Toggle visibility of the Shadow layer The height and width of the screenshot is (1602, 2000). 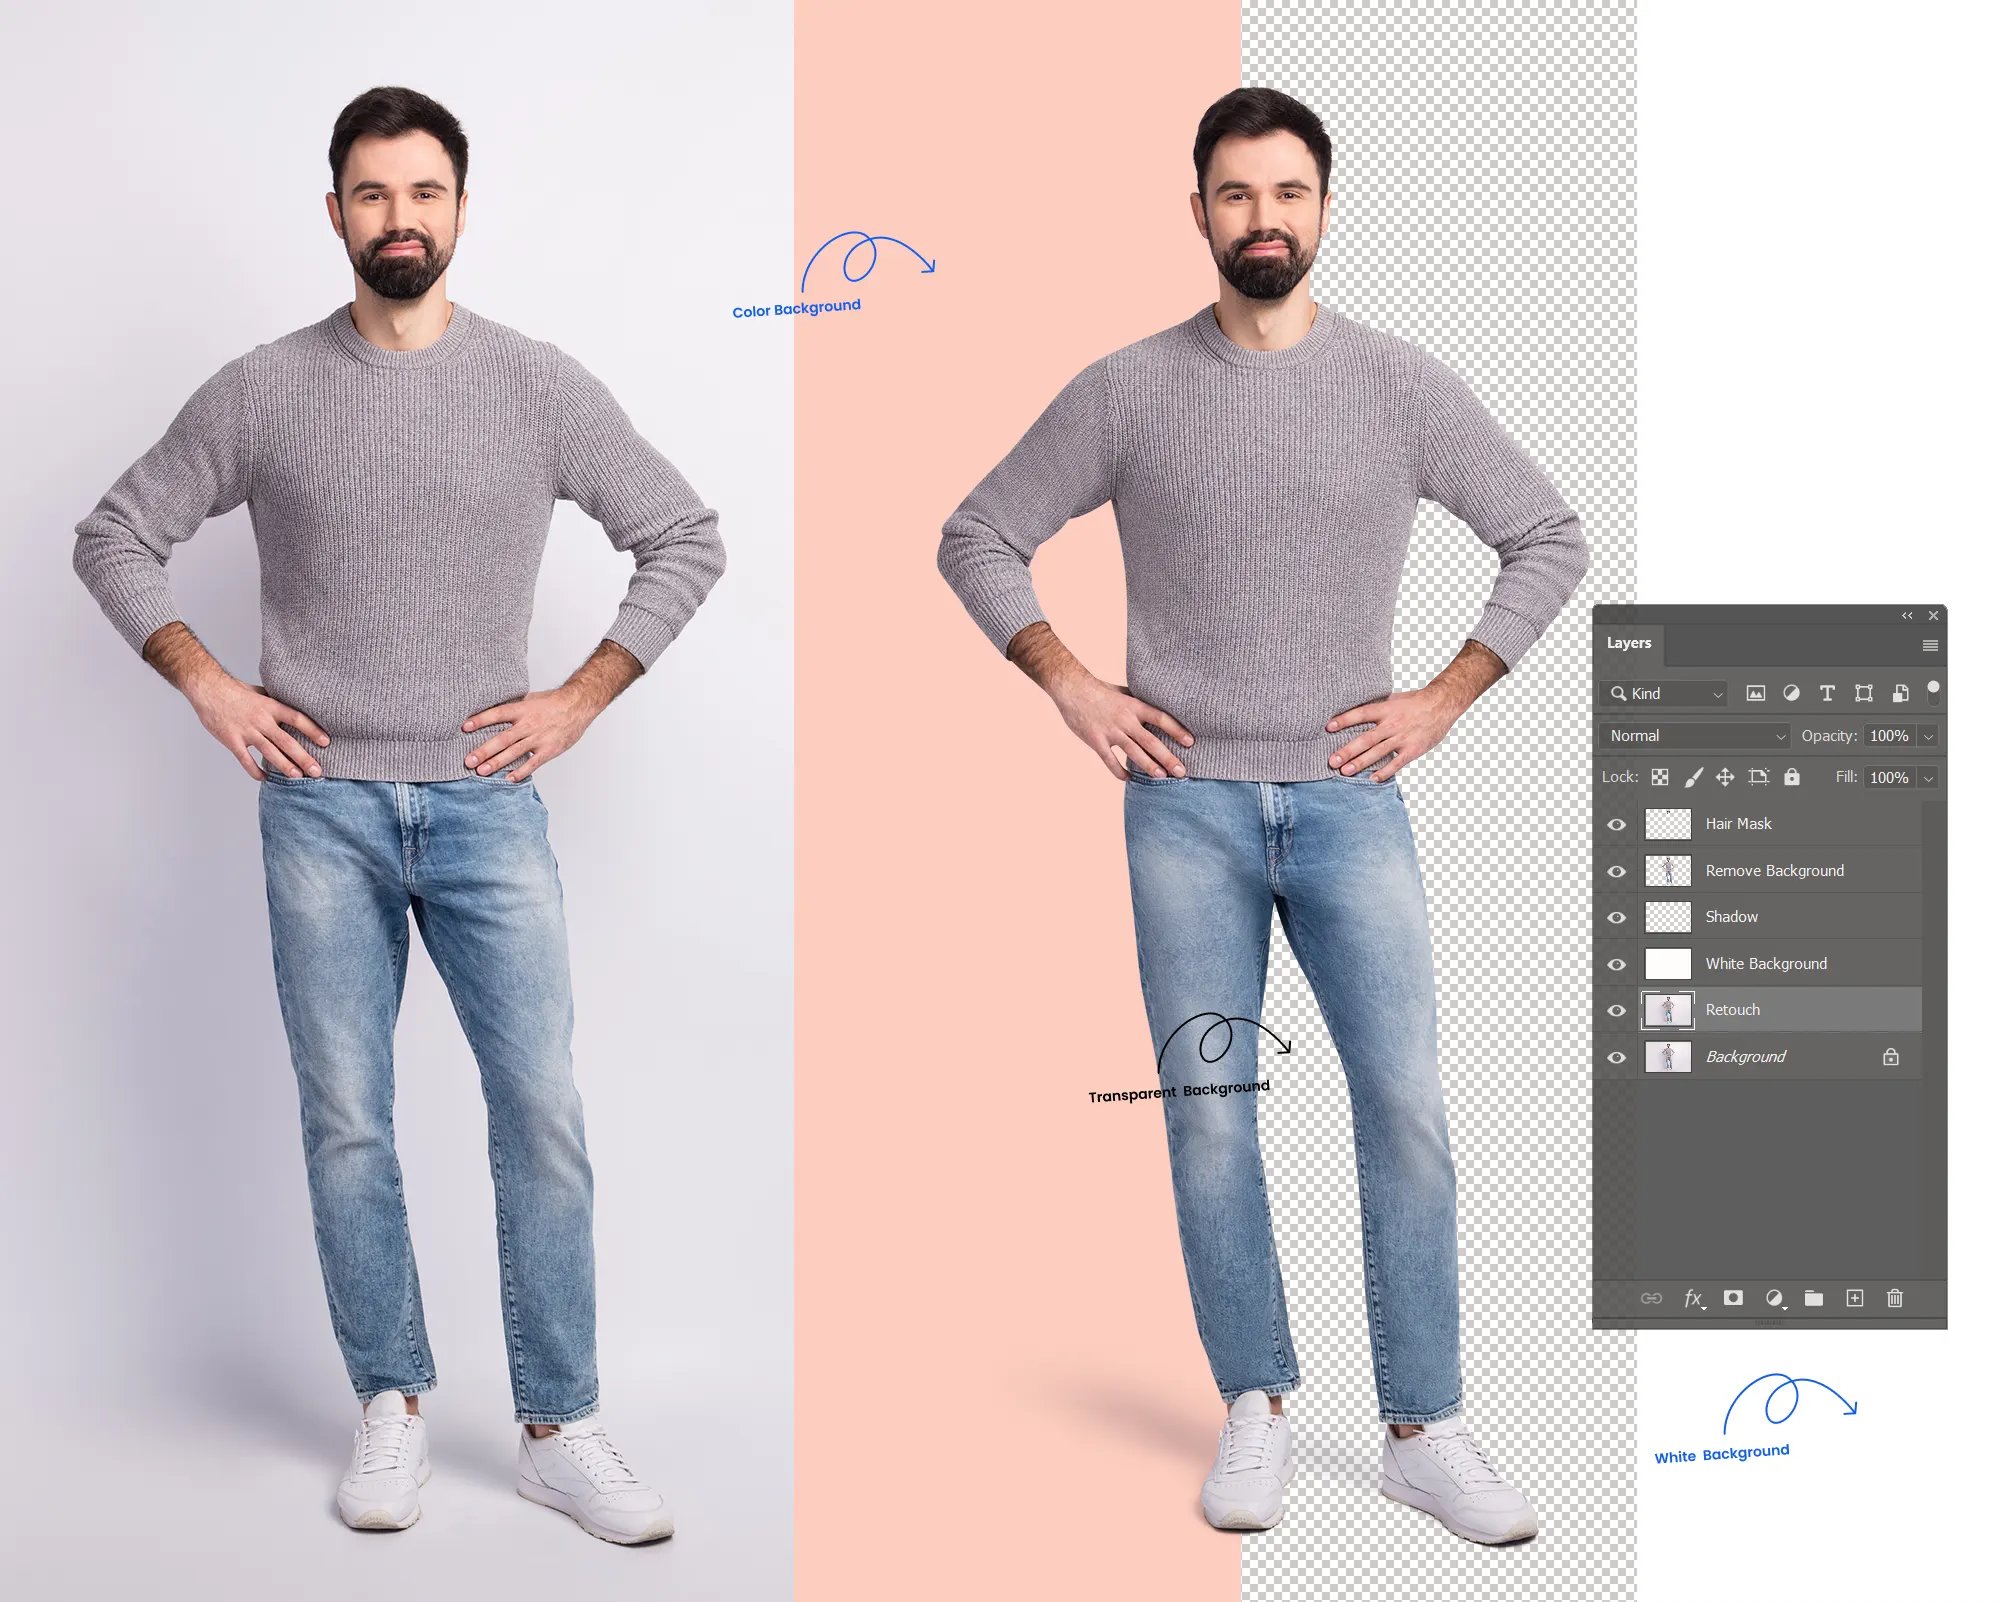[1618, 914]
